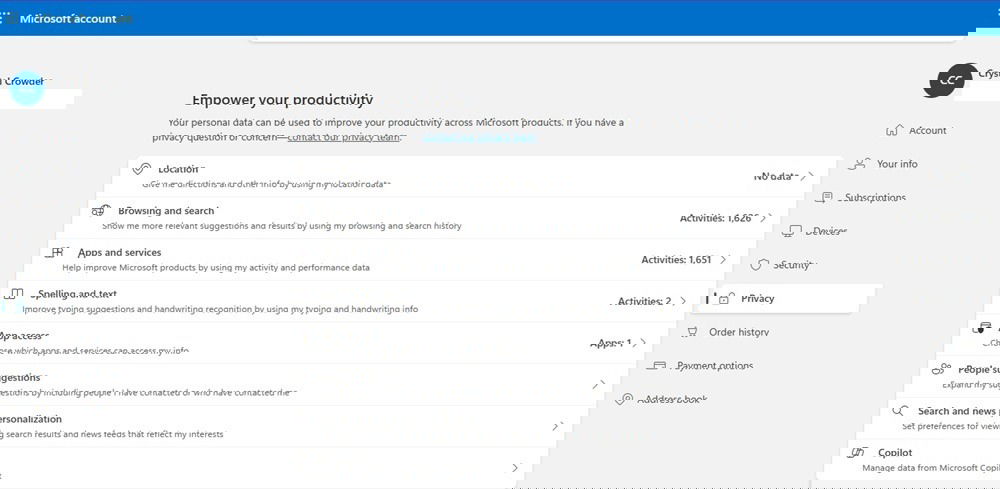Open Address book in navigation
Image resolution: width=1000 pixels, height=489 pixels.
(672, 400)
